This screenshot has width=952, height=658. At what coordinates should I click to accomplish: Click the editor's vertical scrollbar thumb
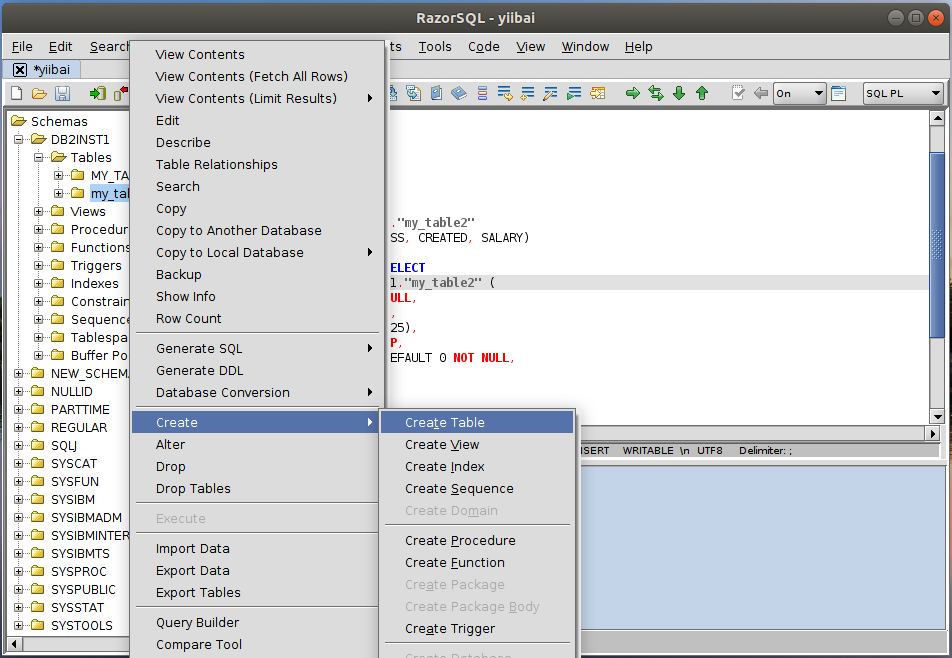pyautogui.click(x=936, y=240)
